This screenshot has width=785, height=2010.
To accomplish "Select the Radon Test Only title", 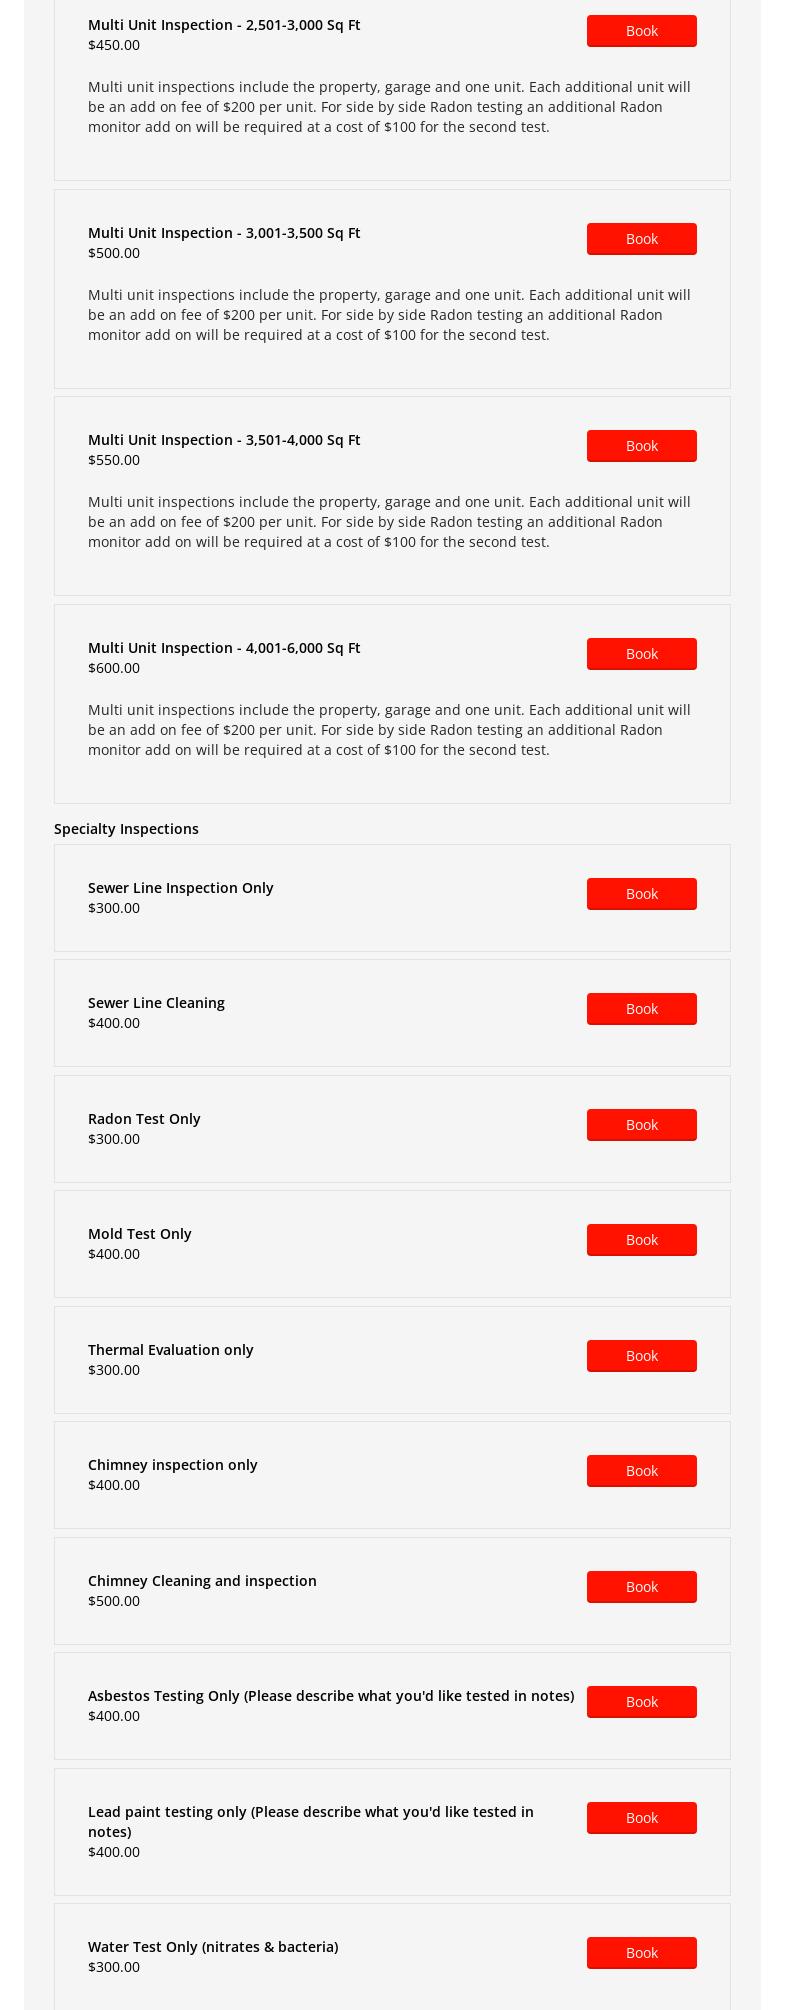I will [x=144, y=1119].
